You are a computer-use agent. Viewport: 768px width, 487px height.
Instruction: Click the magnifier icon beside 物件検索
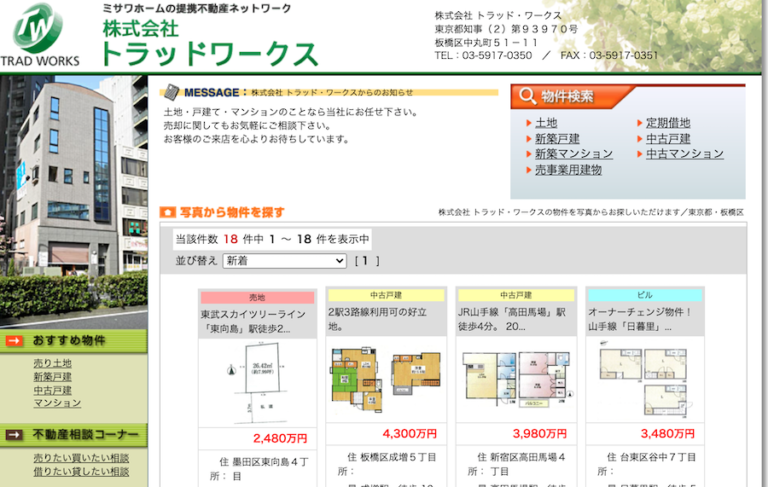pos(528,96)
